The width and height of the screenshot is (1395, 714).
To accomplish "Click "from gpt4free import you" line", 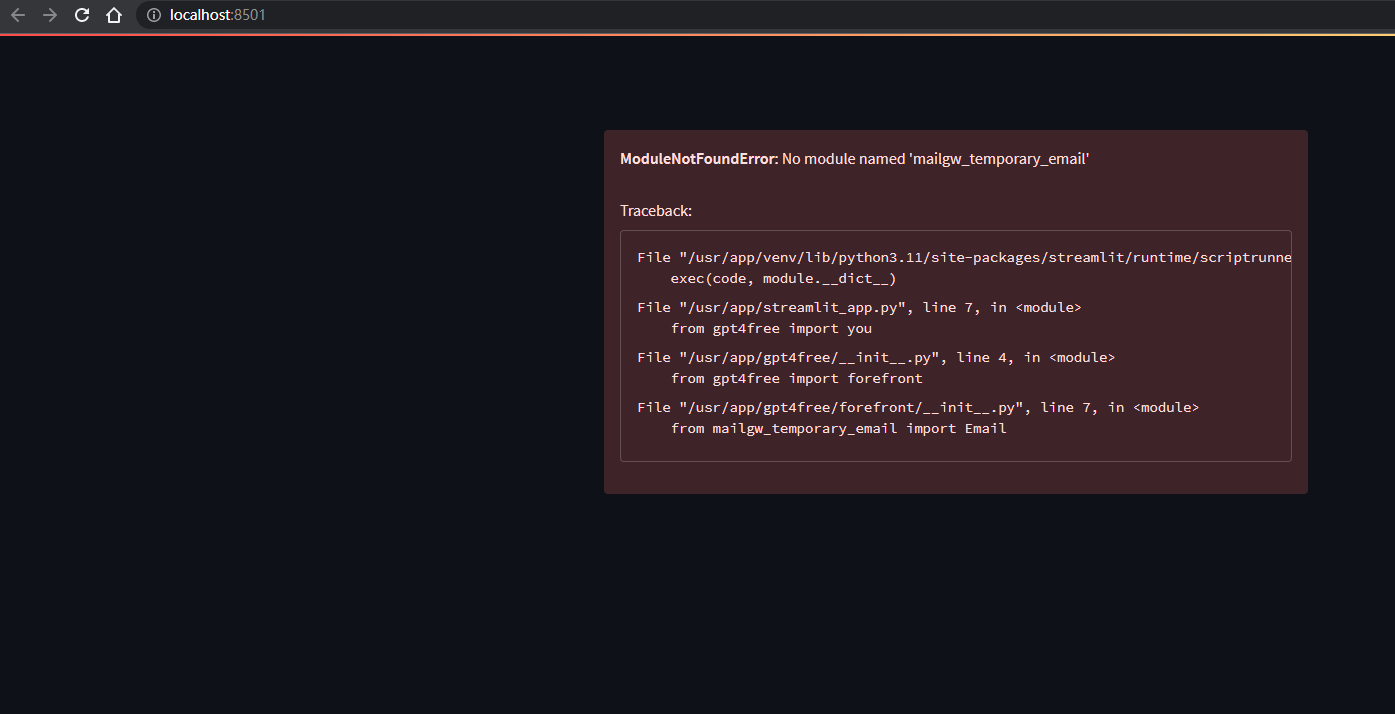I will pos(771,328).
